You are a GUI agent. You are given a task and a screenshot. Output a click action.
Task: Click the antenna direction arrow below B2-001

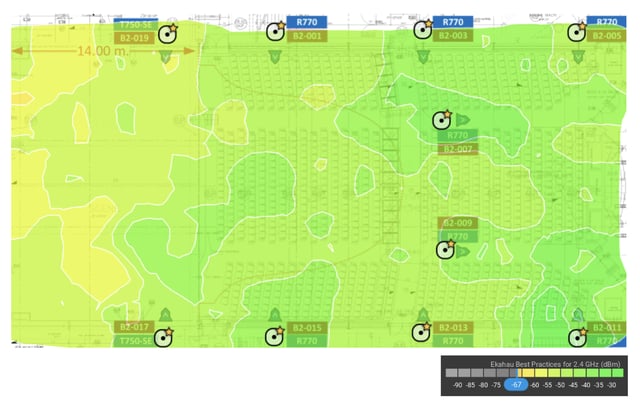click(275, 57)
